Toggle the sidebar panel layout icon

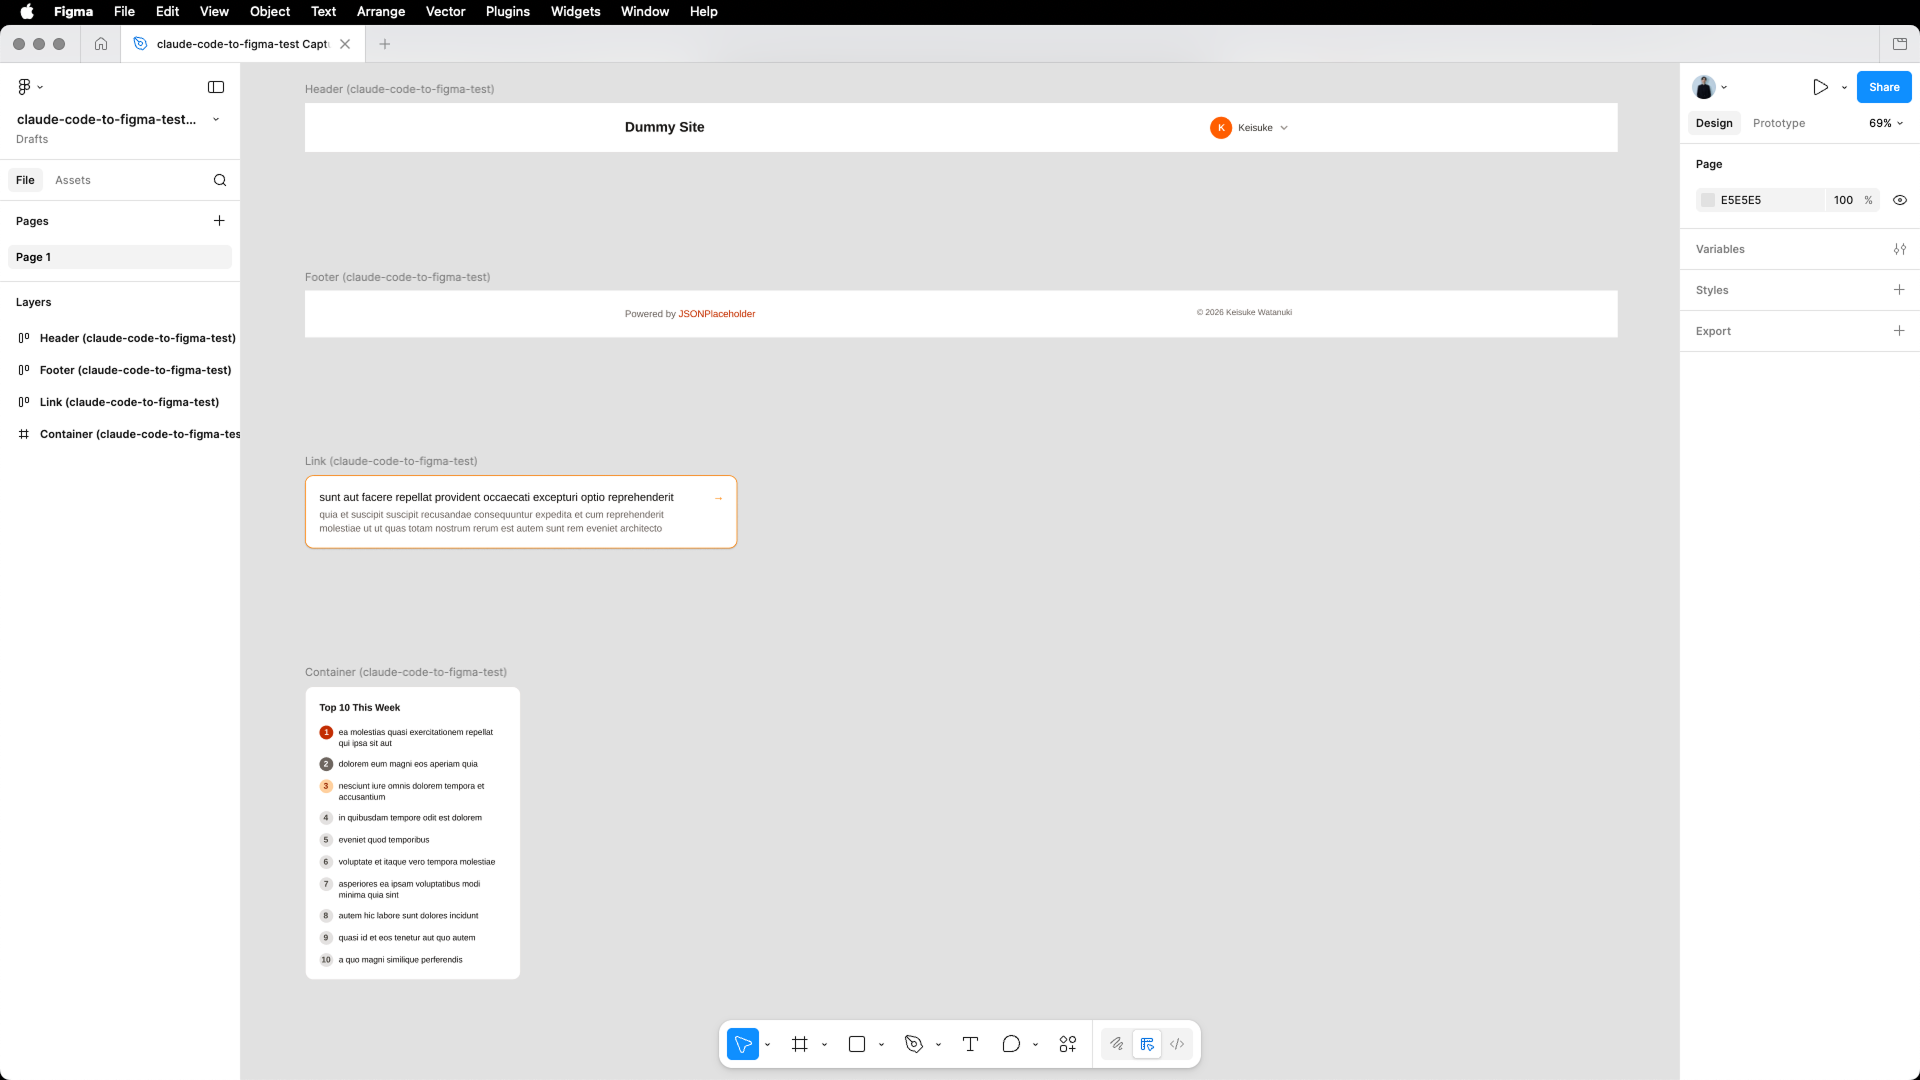[x=216, y=87]
